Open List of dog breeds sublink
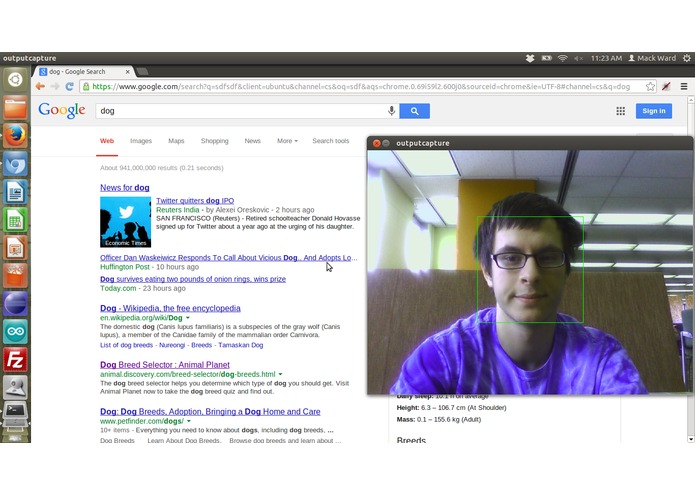Viewport: 695px width, 494px height. 126,345
